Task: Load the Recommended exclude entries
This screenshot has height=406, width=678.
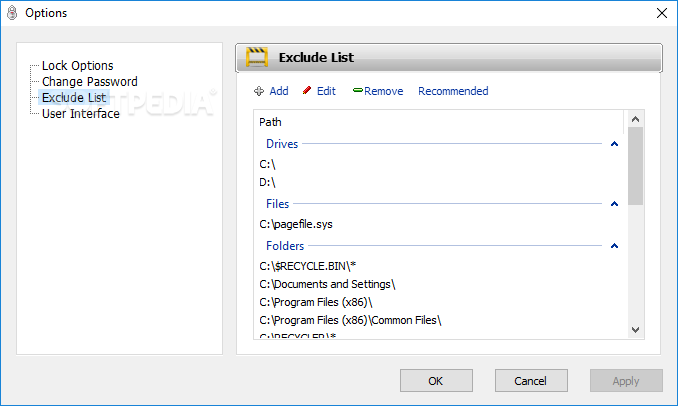Action: [453, 91]
